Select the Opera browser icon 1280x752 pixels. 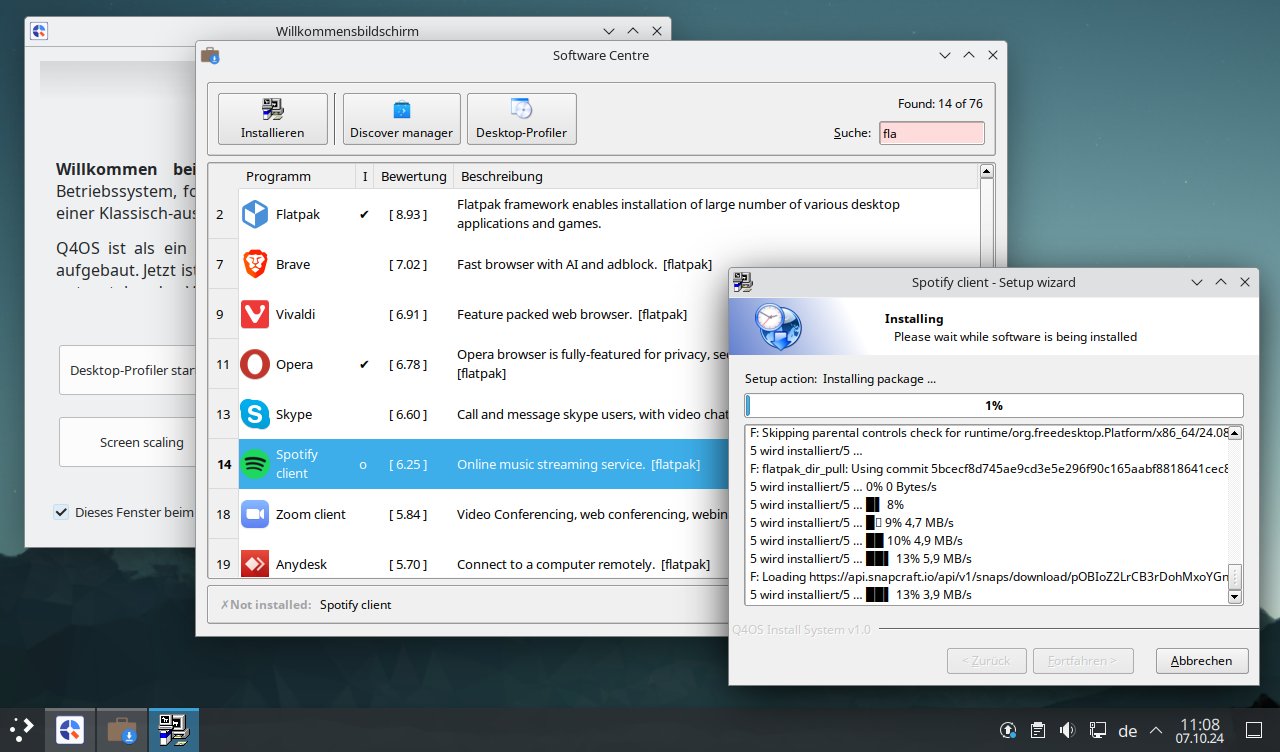tap(256, 364)
